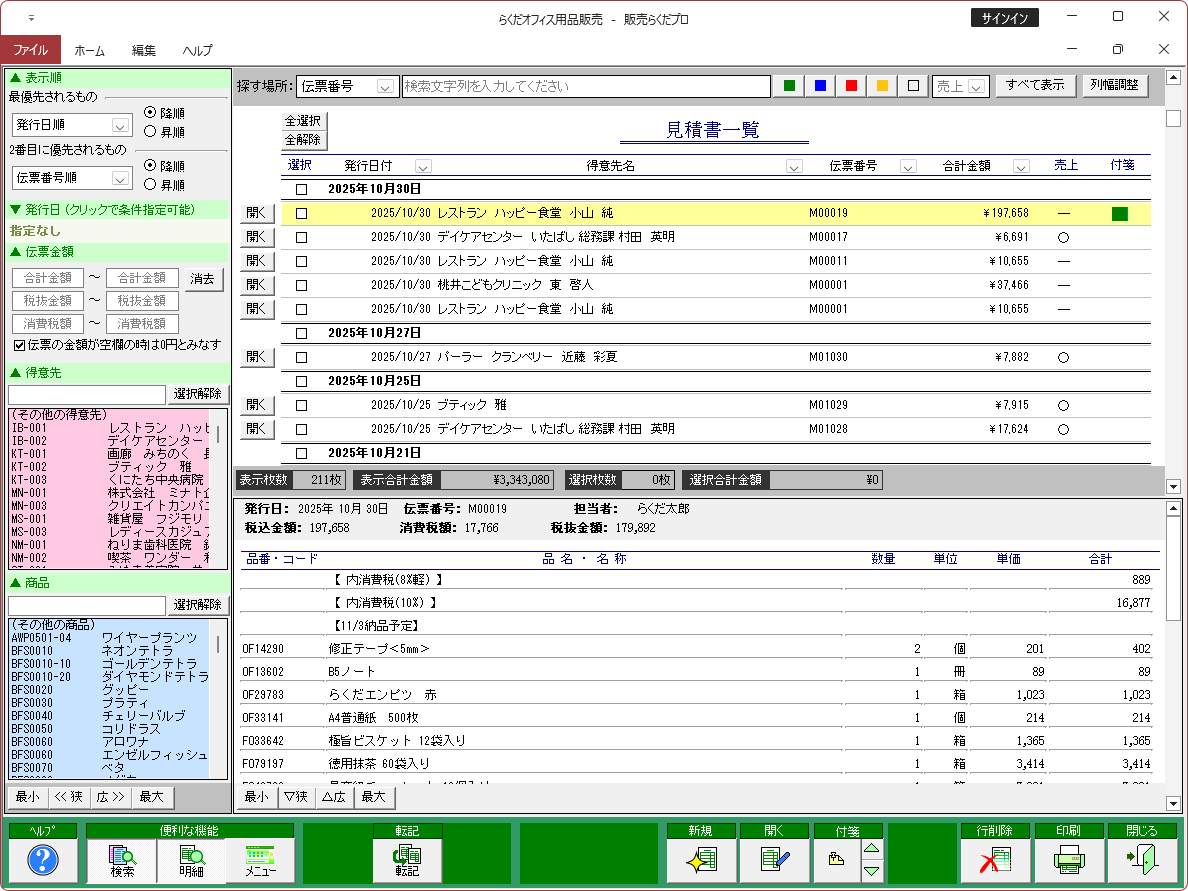Screen dimensions: 1188x891
Task: Click the 印刷 printer icon
Action: 1068,860
